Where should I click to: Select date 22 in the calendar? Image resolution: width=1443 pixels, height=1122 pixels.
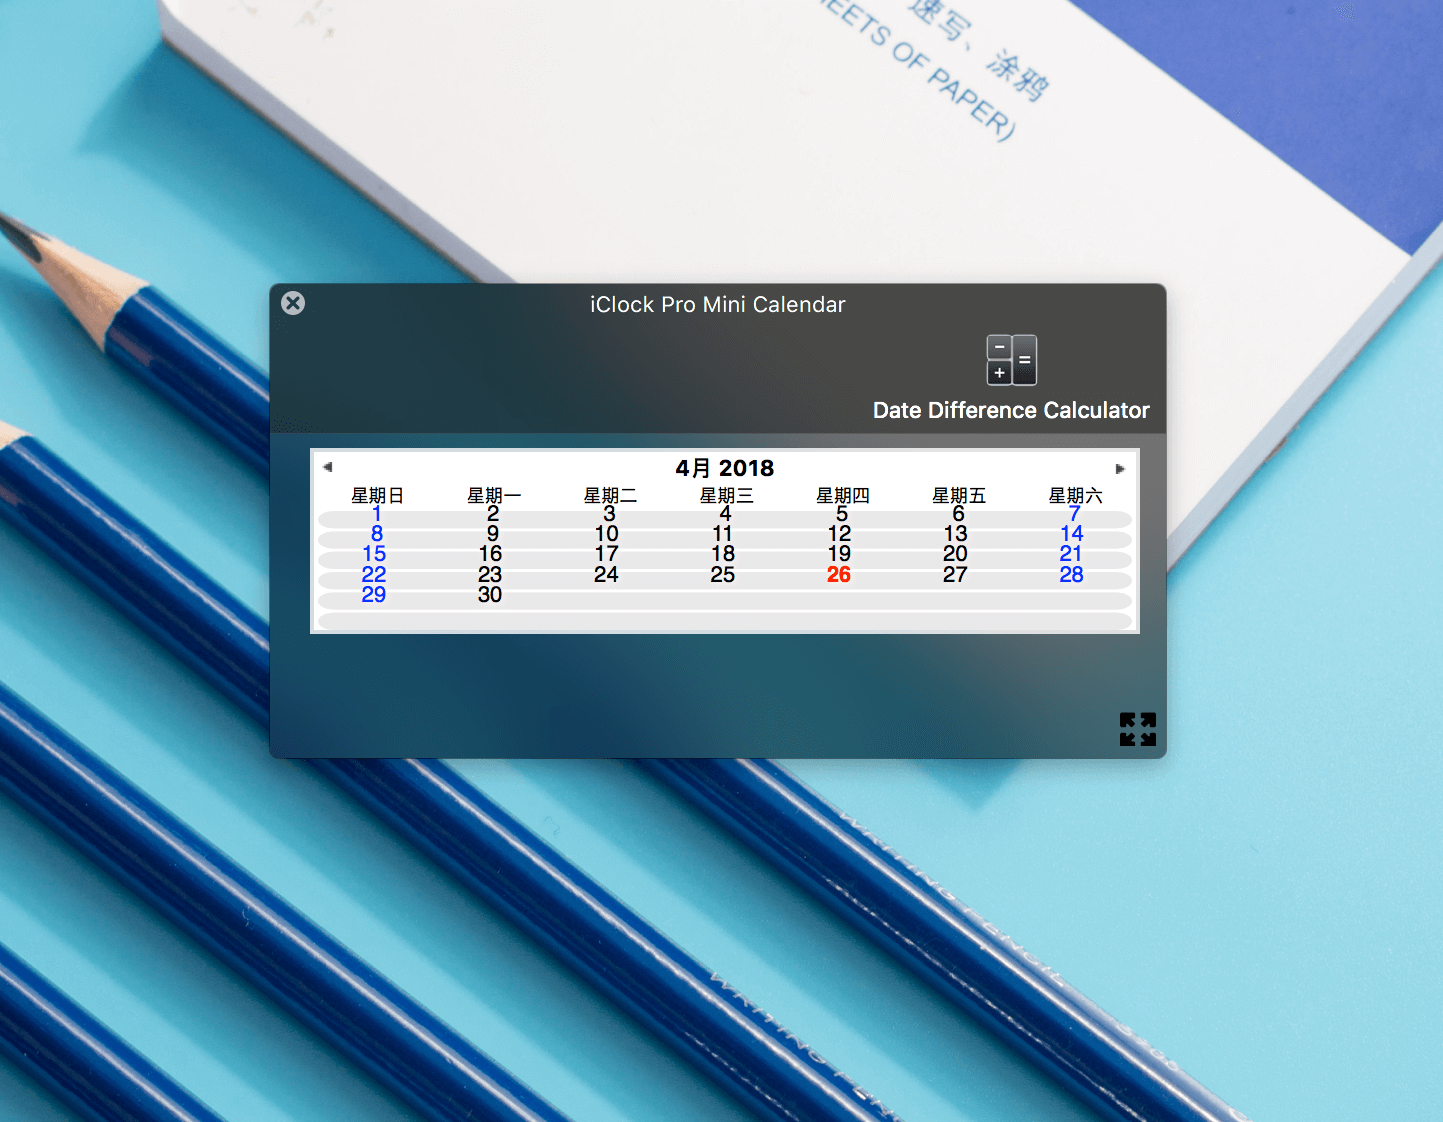(374, 575)
